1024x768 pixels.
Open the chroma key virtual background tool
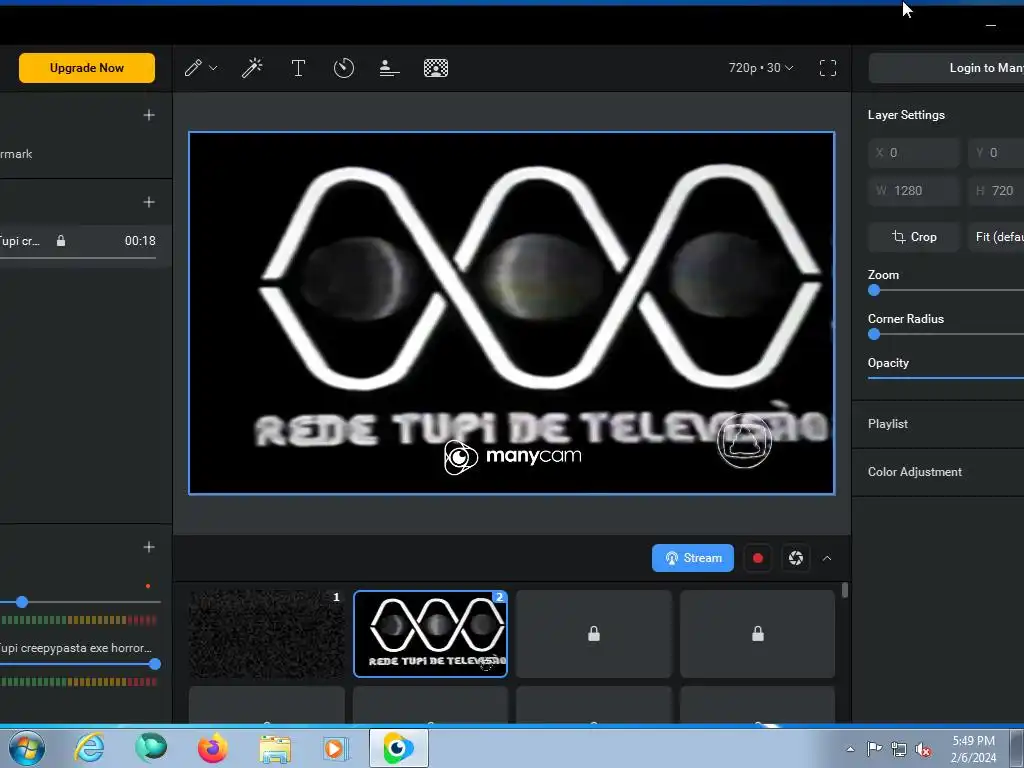pyautogui.click(x=436, y=68)
